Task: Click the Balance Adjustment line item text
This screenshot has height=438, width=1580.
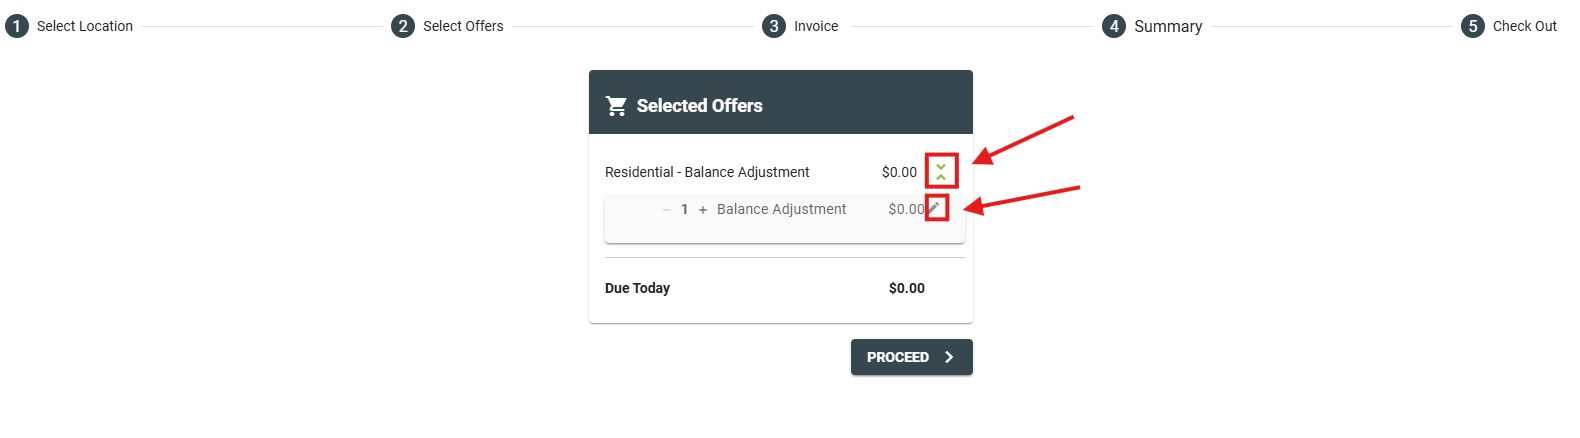Action: (781, 209)
